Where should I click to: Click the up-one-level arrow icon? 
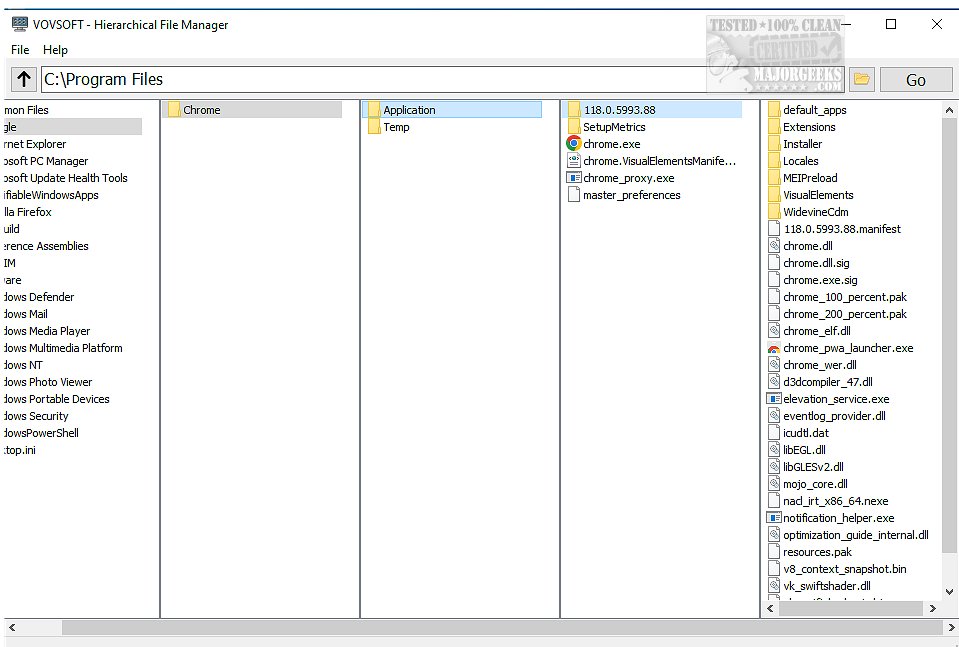click(22, 79)
